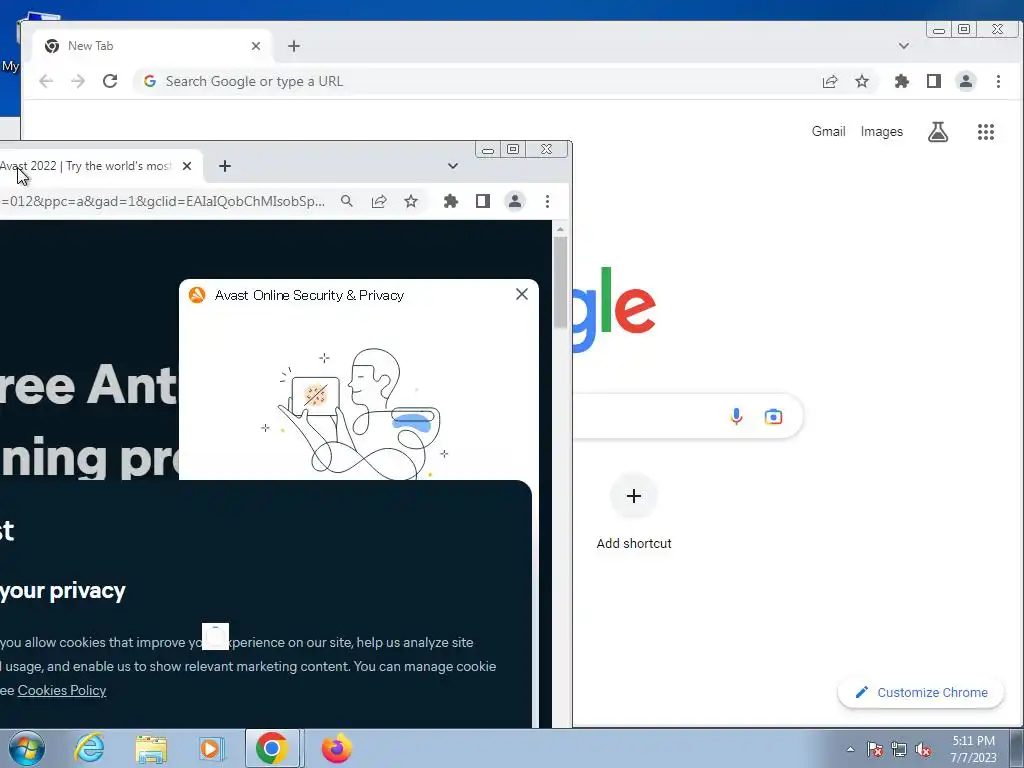Click the Avast logo in extension popup
1024x768 pixels.
(x=197, y=295)
